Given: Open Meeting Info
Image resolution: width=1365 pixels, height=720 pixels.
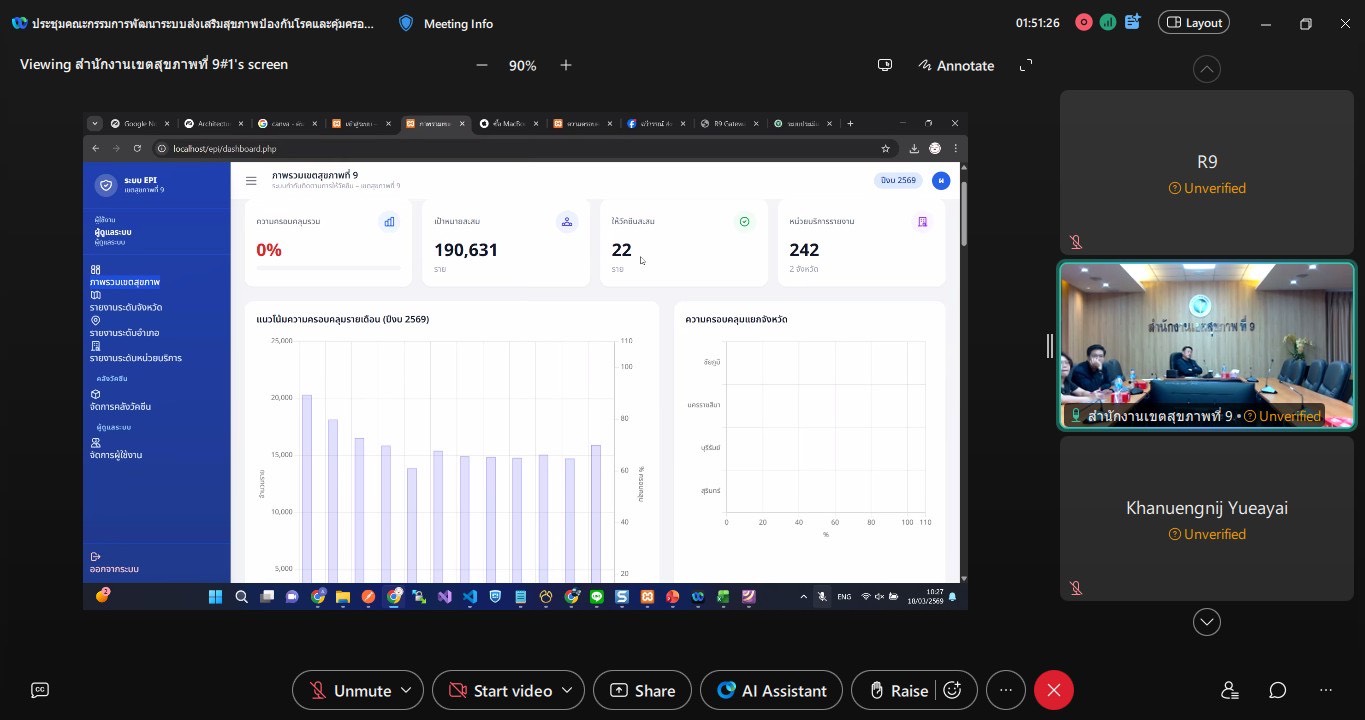Looking at the screenshot, I should point(446,23).
